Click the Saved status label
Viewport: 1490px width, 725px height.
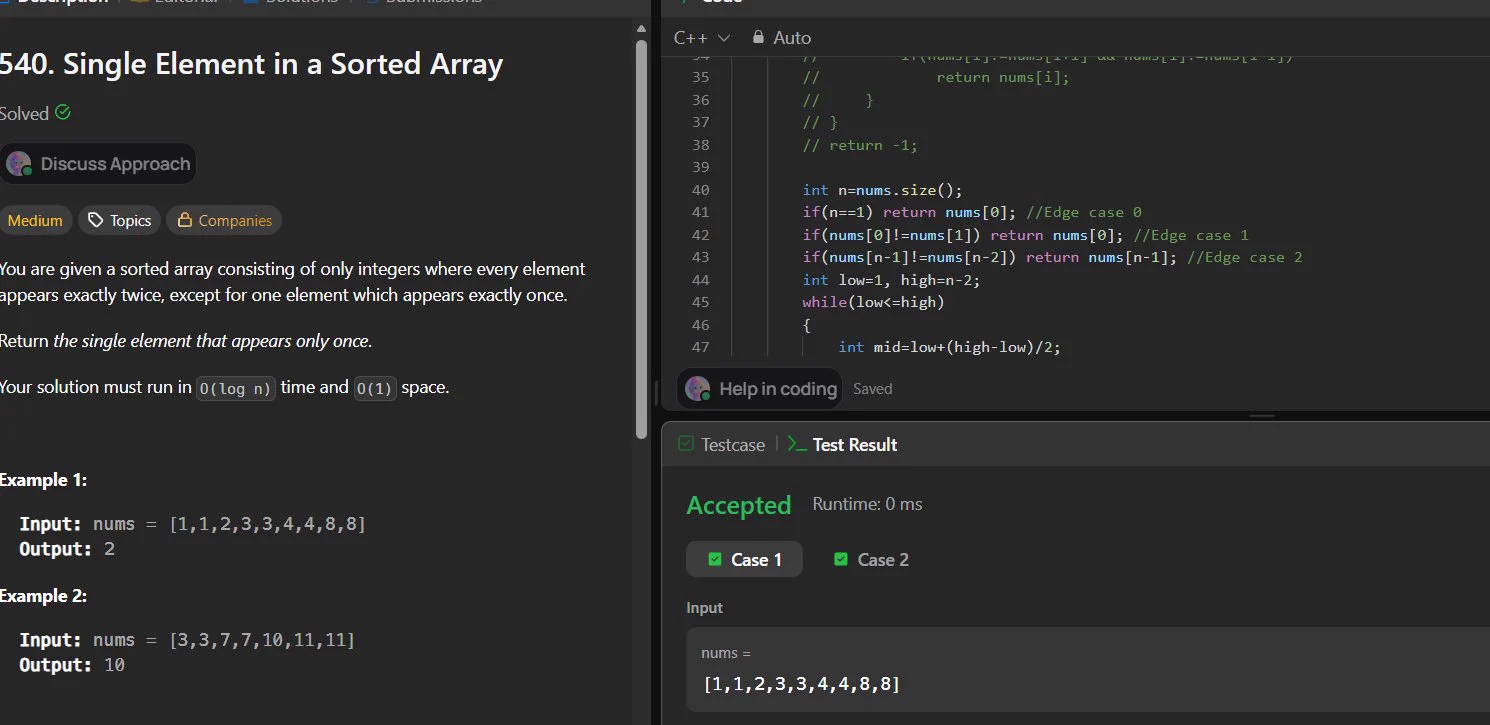coord(872,389)
